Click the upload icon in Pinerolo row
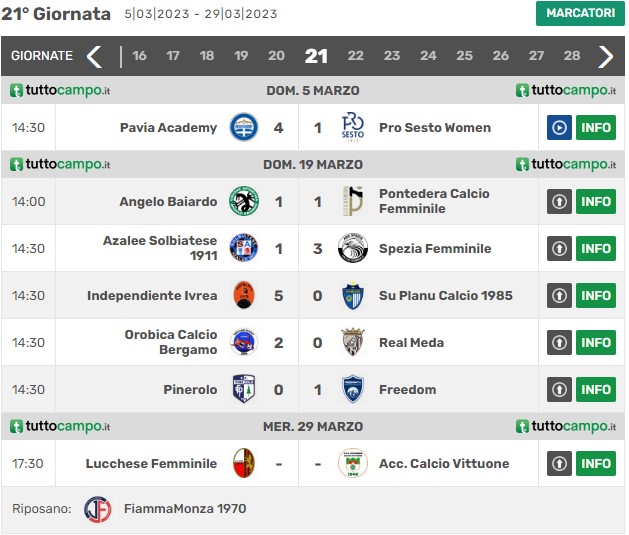 [x=559, y=389]
